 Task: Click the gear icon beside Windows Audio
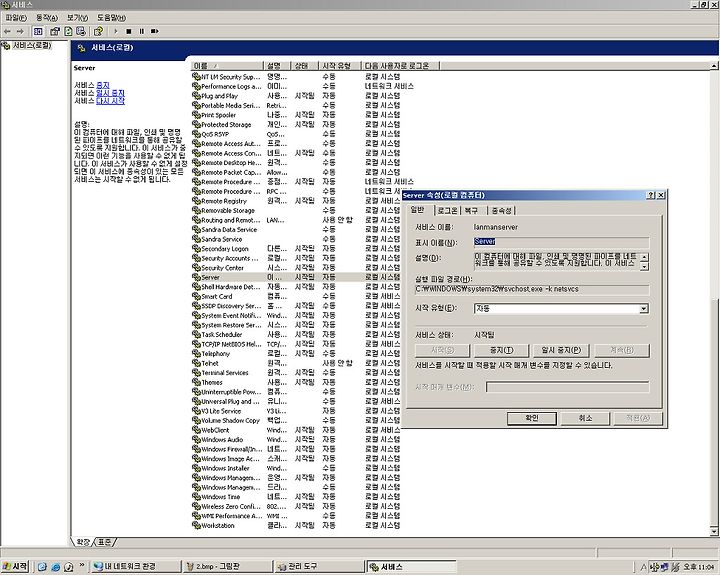pos(196,439)
